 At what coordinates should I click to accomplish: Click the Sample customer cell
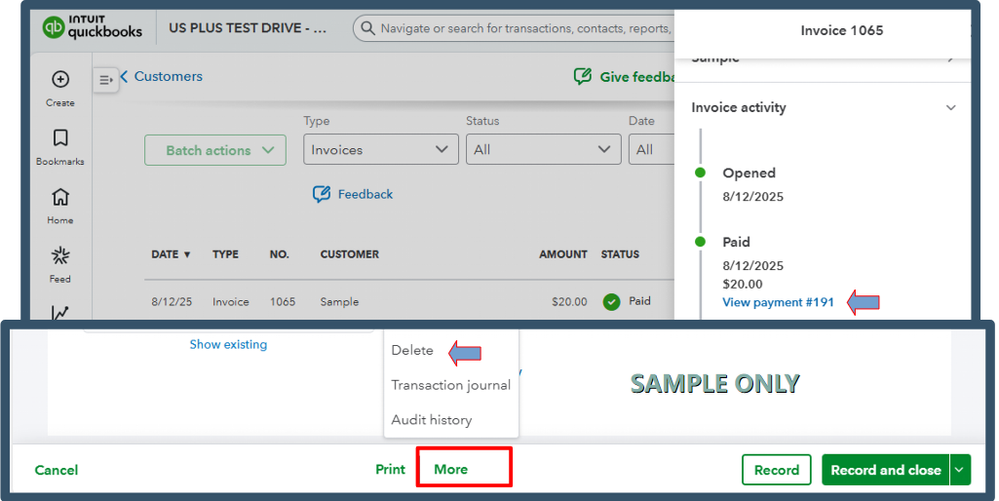pos(340,301)
